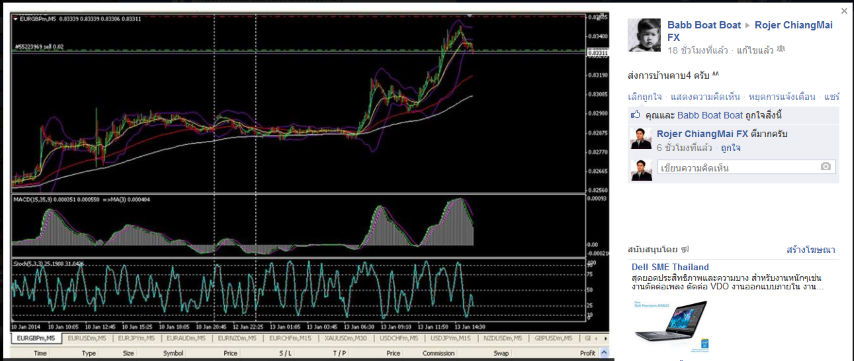Open Babb Boat Boat's profile picture
This screenshot has height=361, width=854.
tap(644, 35)
